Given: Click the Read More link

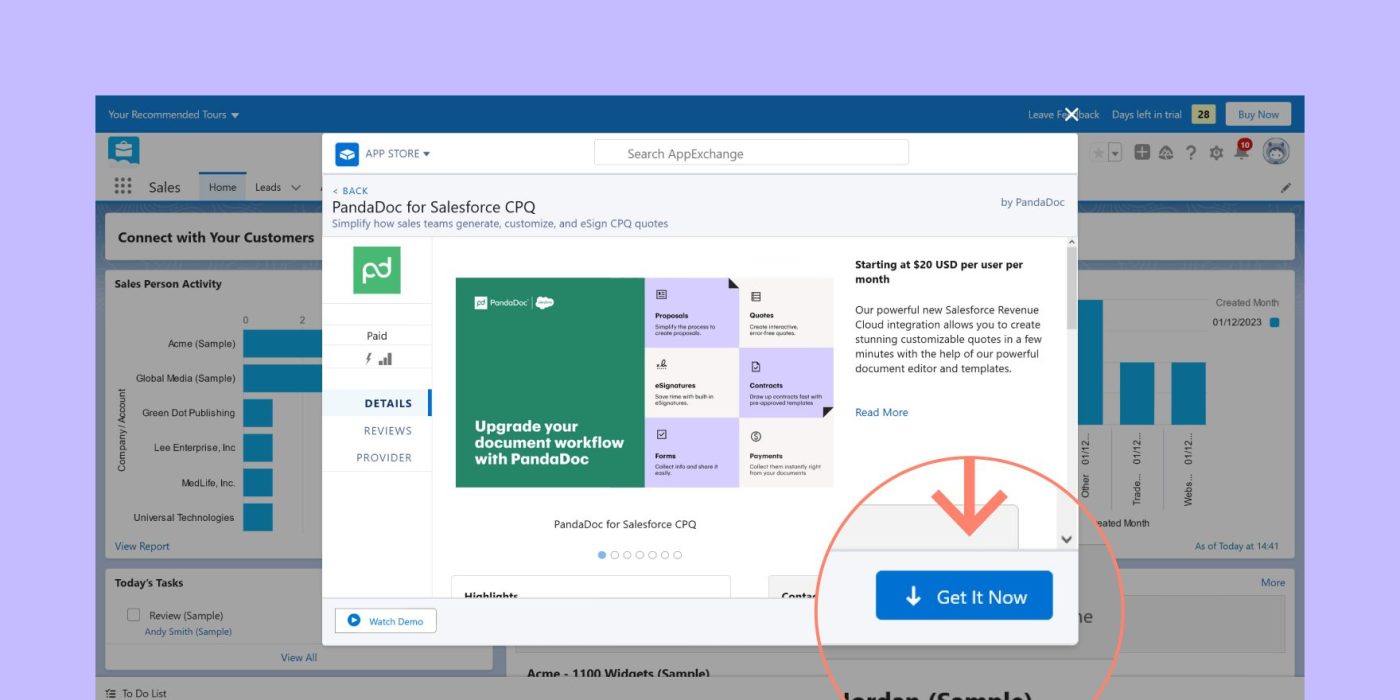Looking at the screenshot, I should tap(881, 412).
